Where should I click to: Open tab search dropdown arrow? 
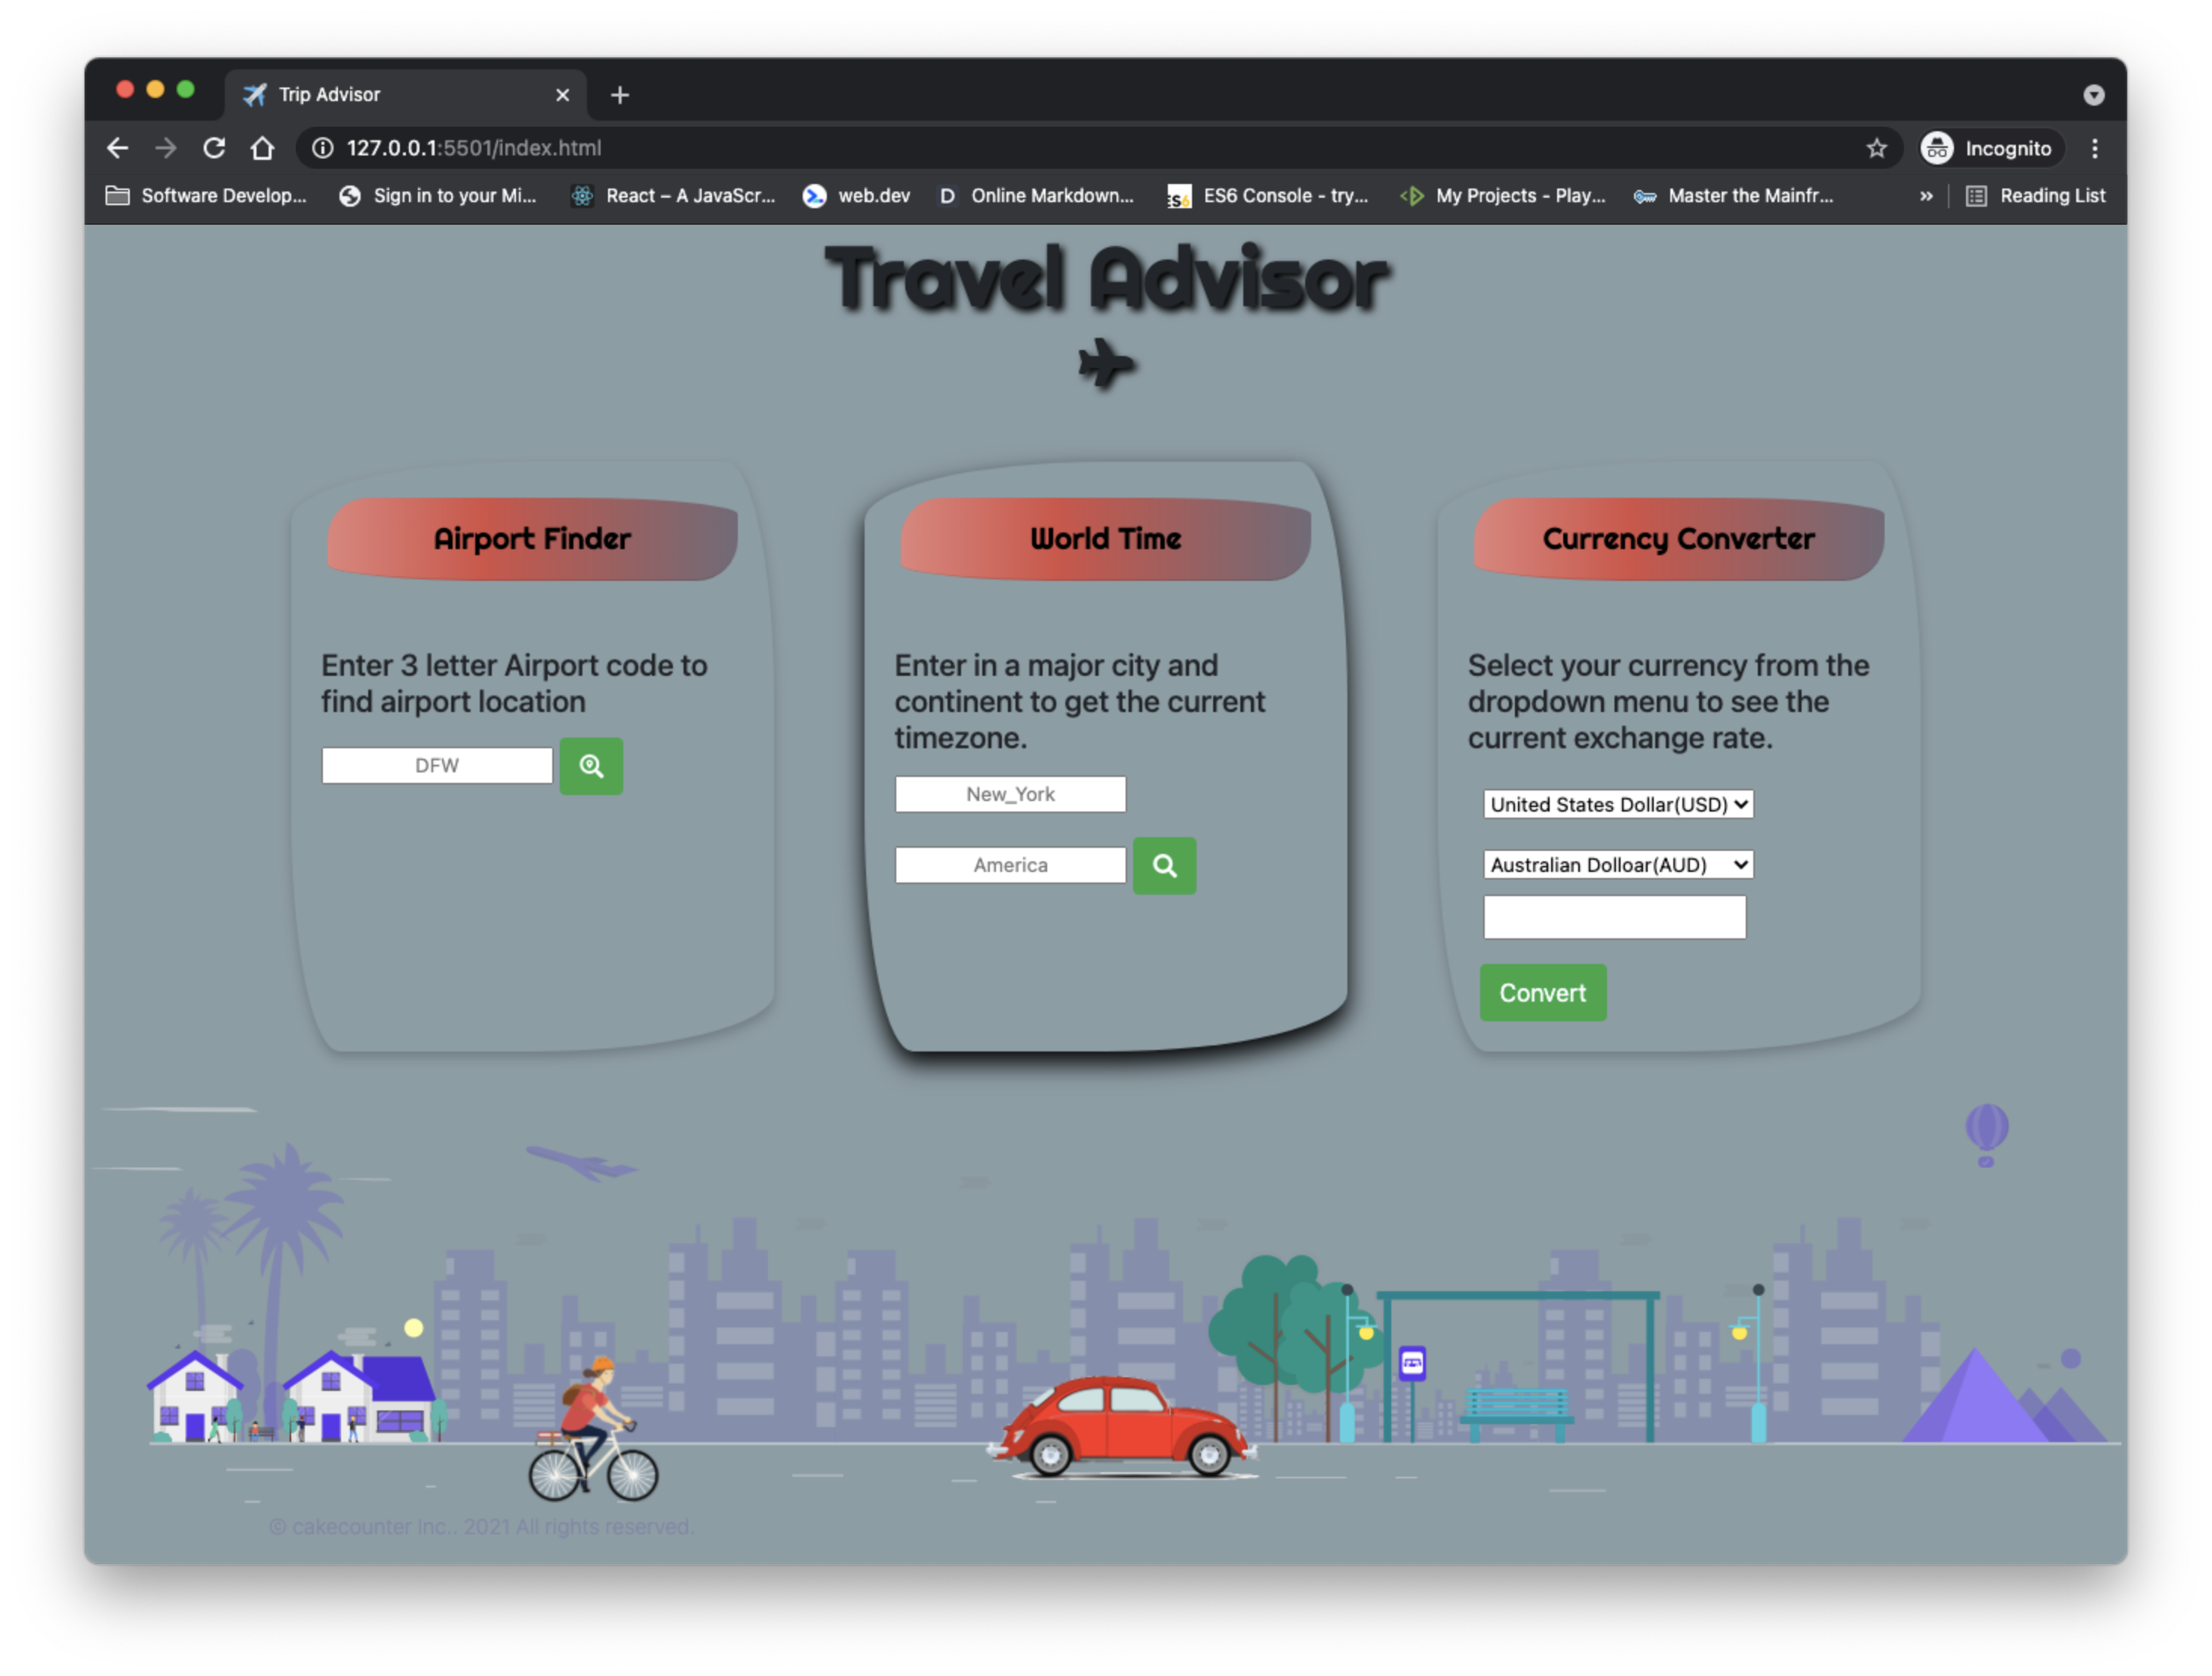pyautogui.click(x=2093, y=95)
